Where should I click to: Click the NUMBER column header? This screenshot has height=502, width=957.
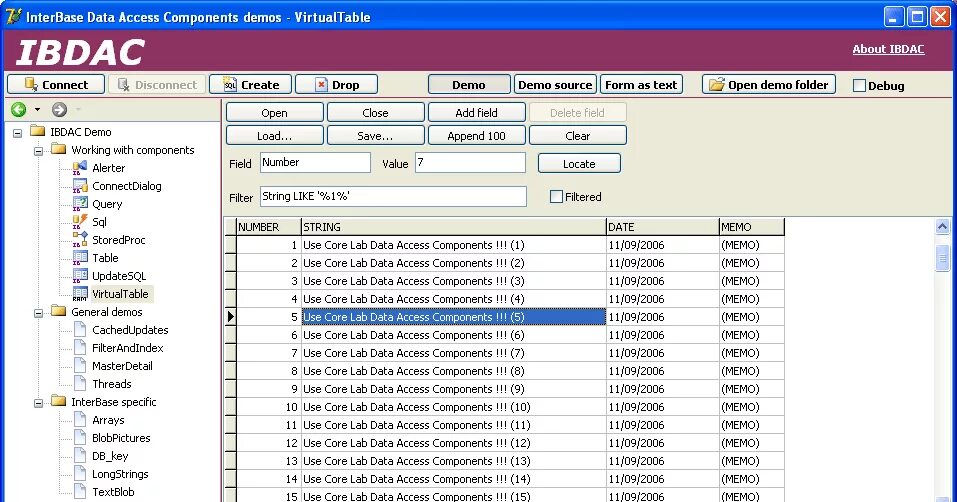[x=269, y=227]
